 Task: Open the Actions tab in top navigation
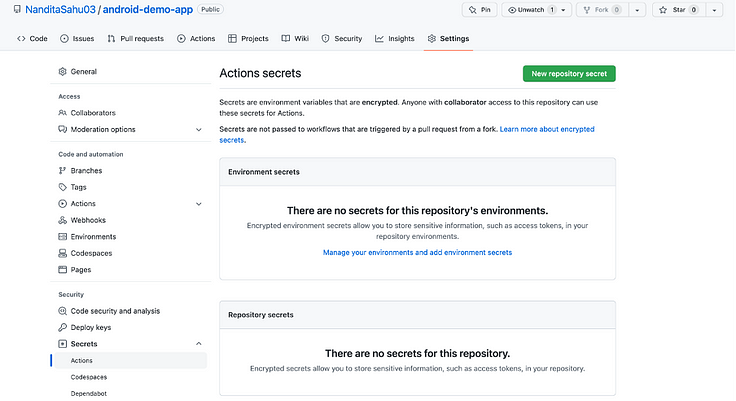[x=196, y=39]
